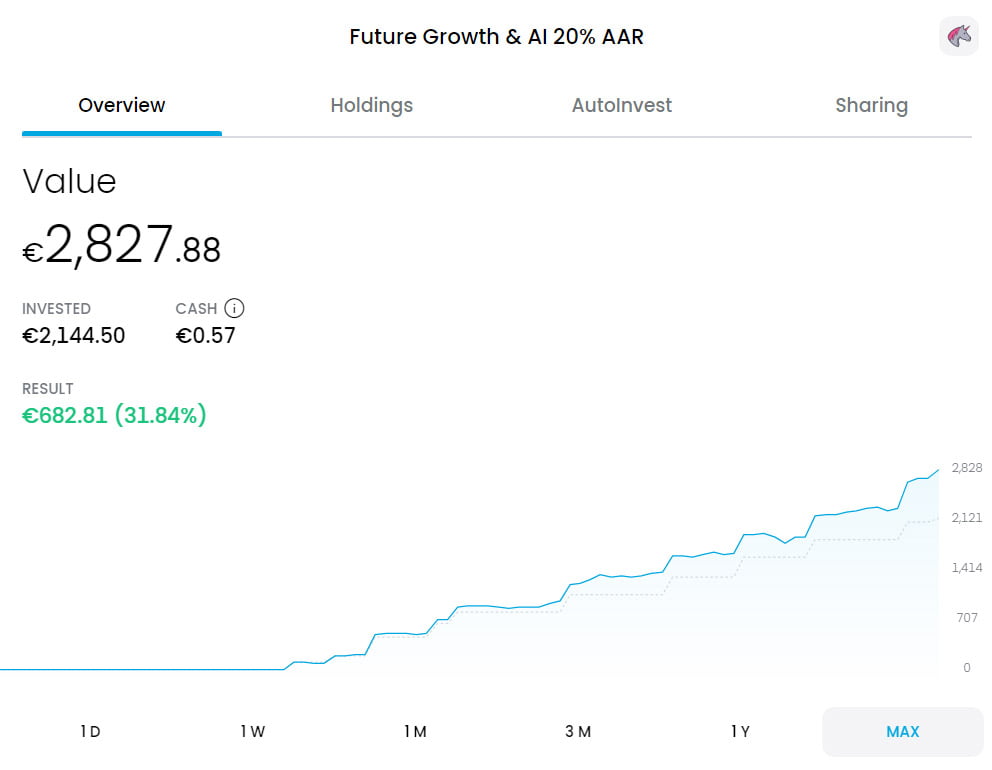Select the 1Y time range

(x=740, y=732)
